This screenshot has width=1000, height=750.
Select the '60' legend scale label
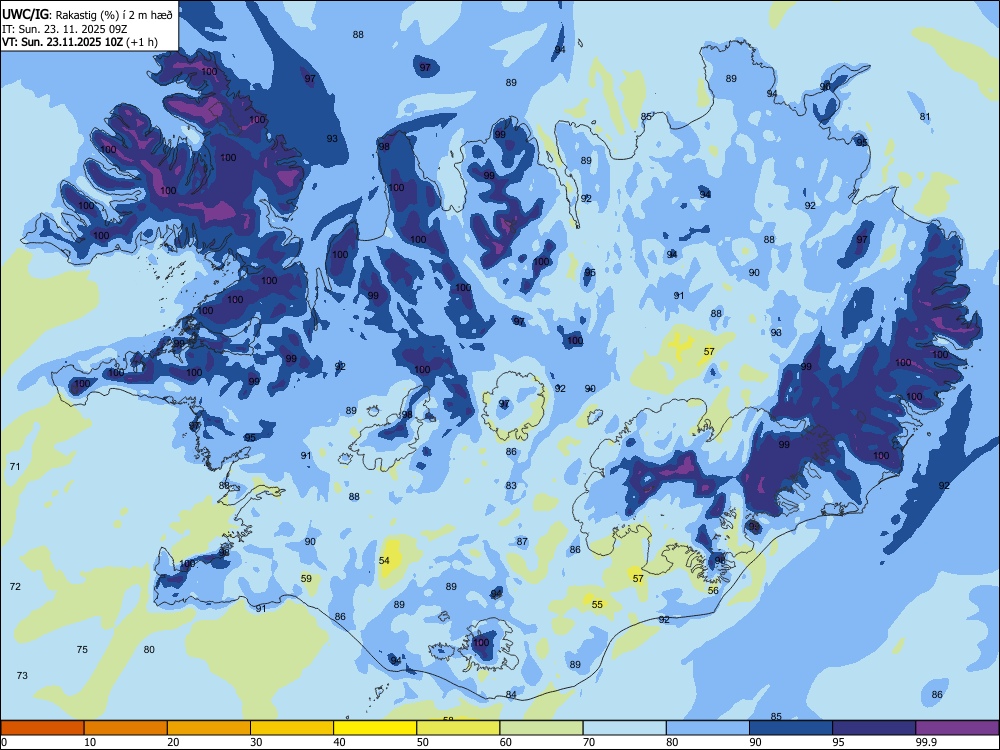click(x=506, y=742)
